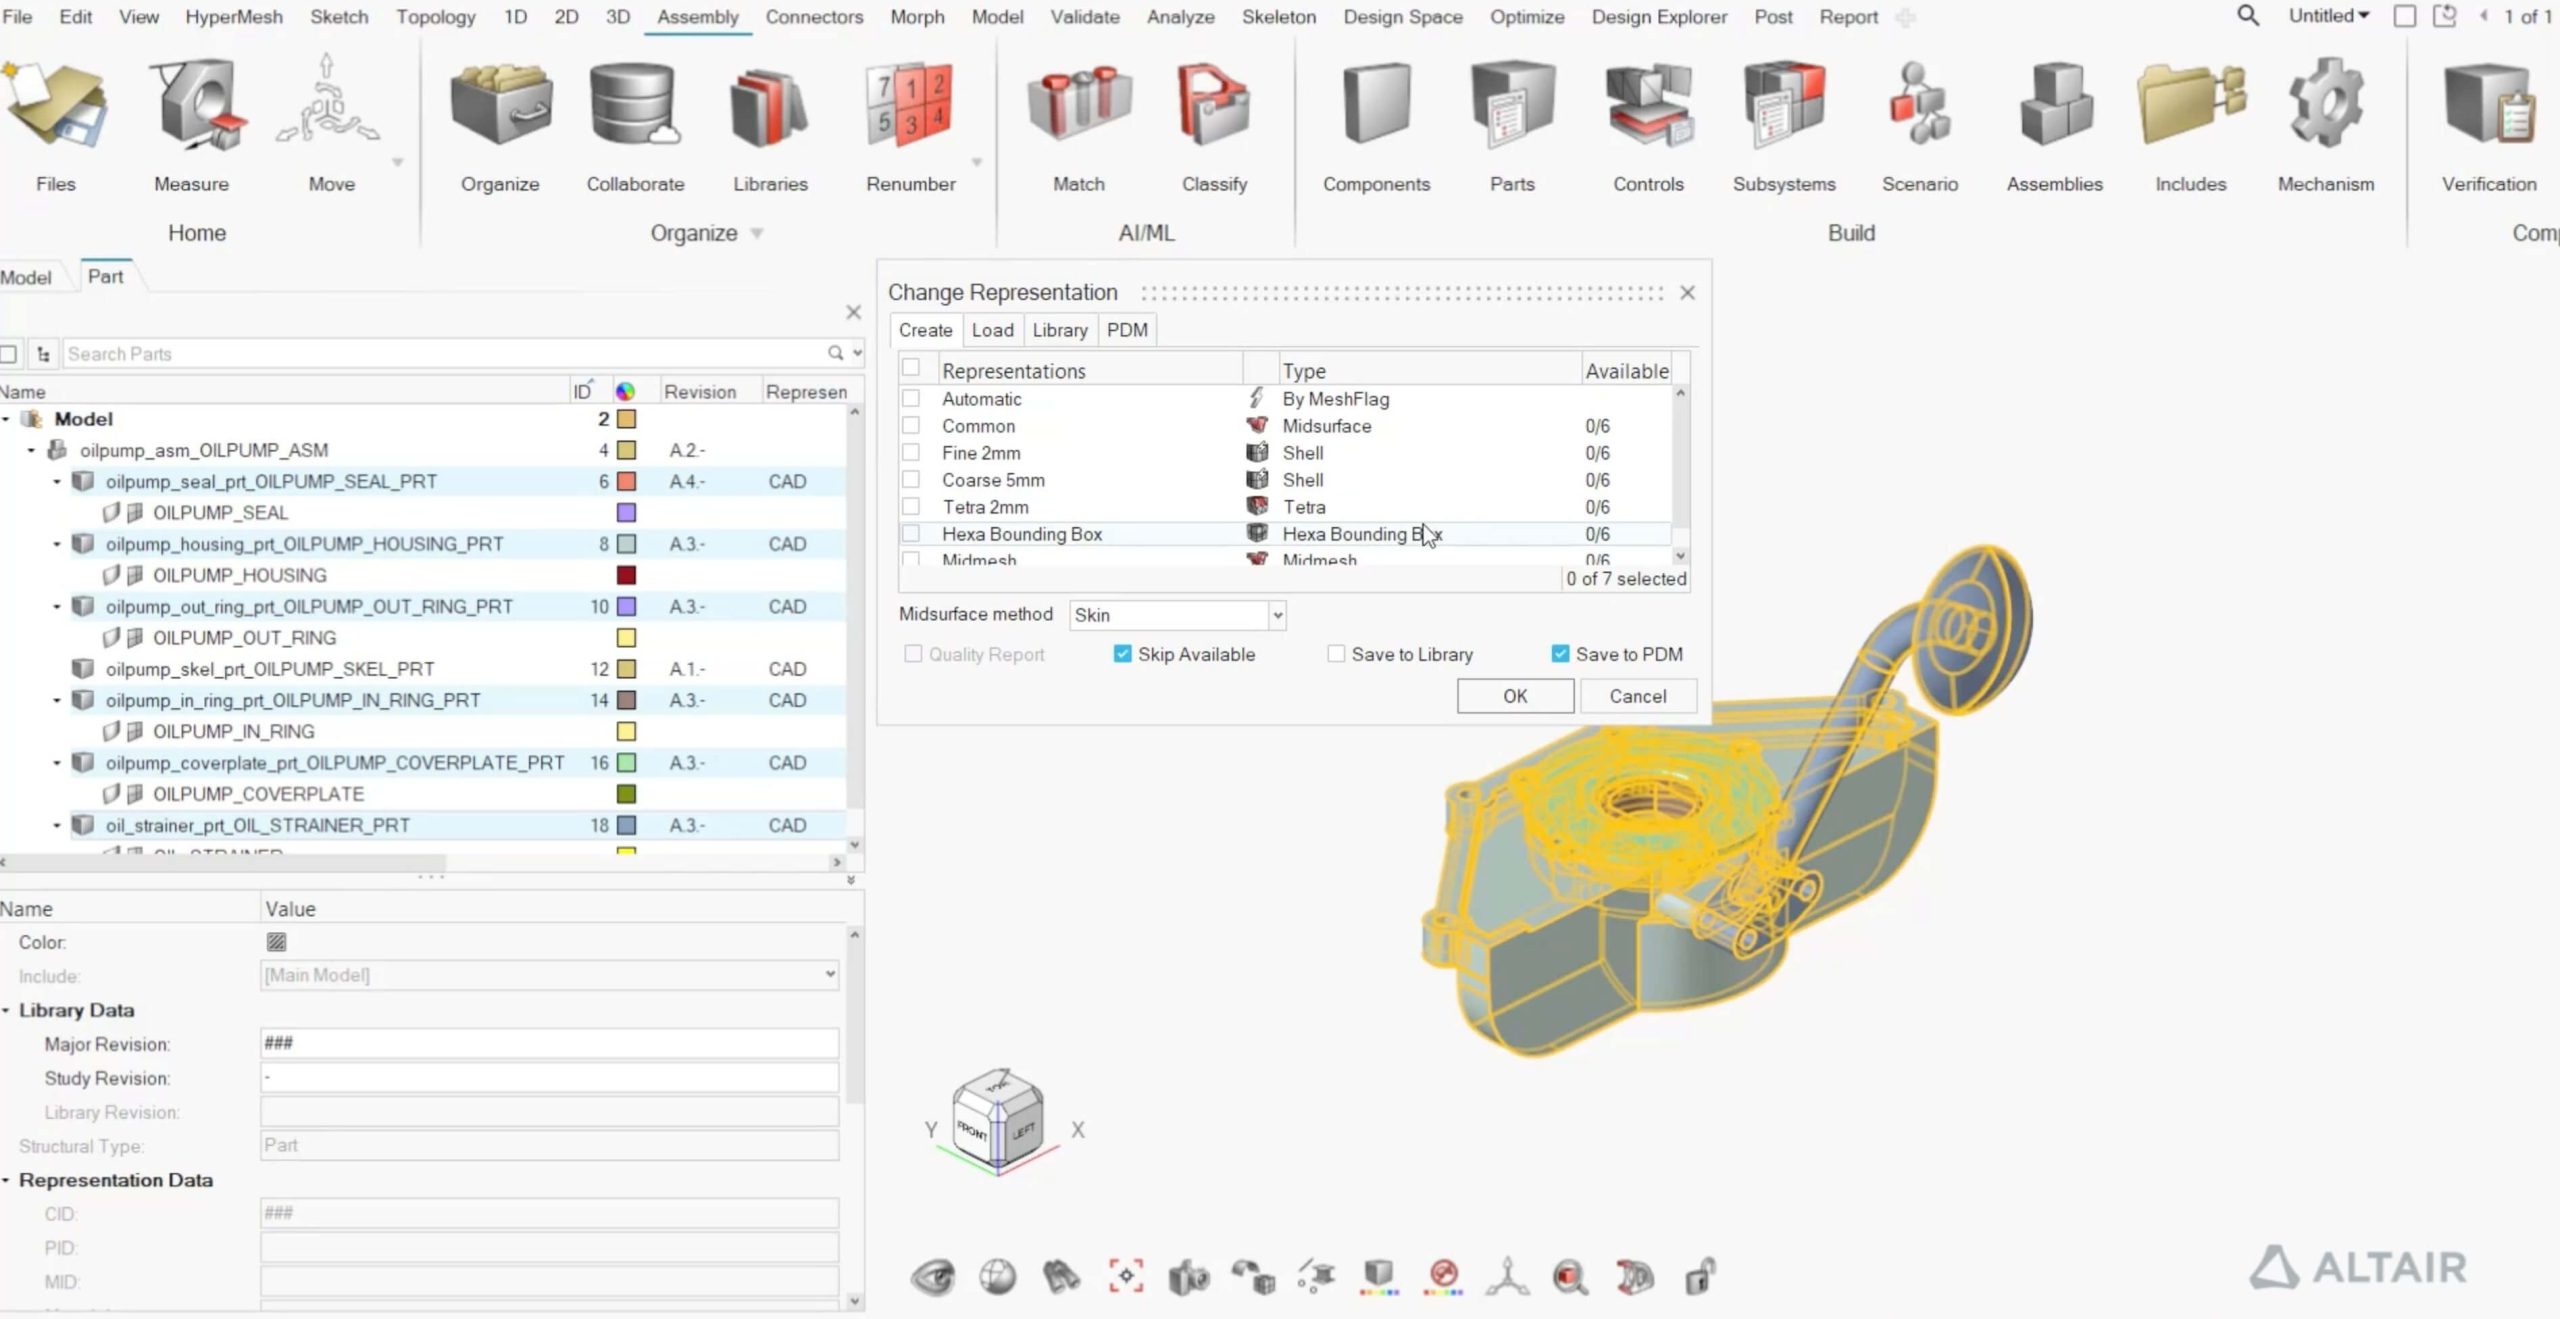2560x1319 pixels.
Task: Click the OILPUMP_HOUSING dark red color swatch
Action: click(626, 575)
